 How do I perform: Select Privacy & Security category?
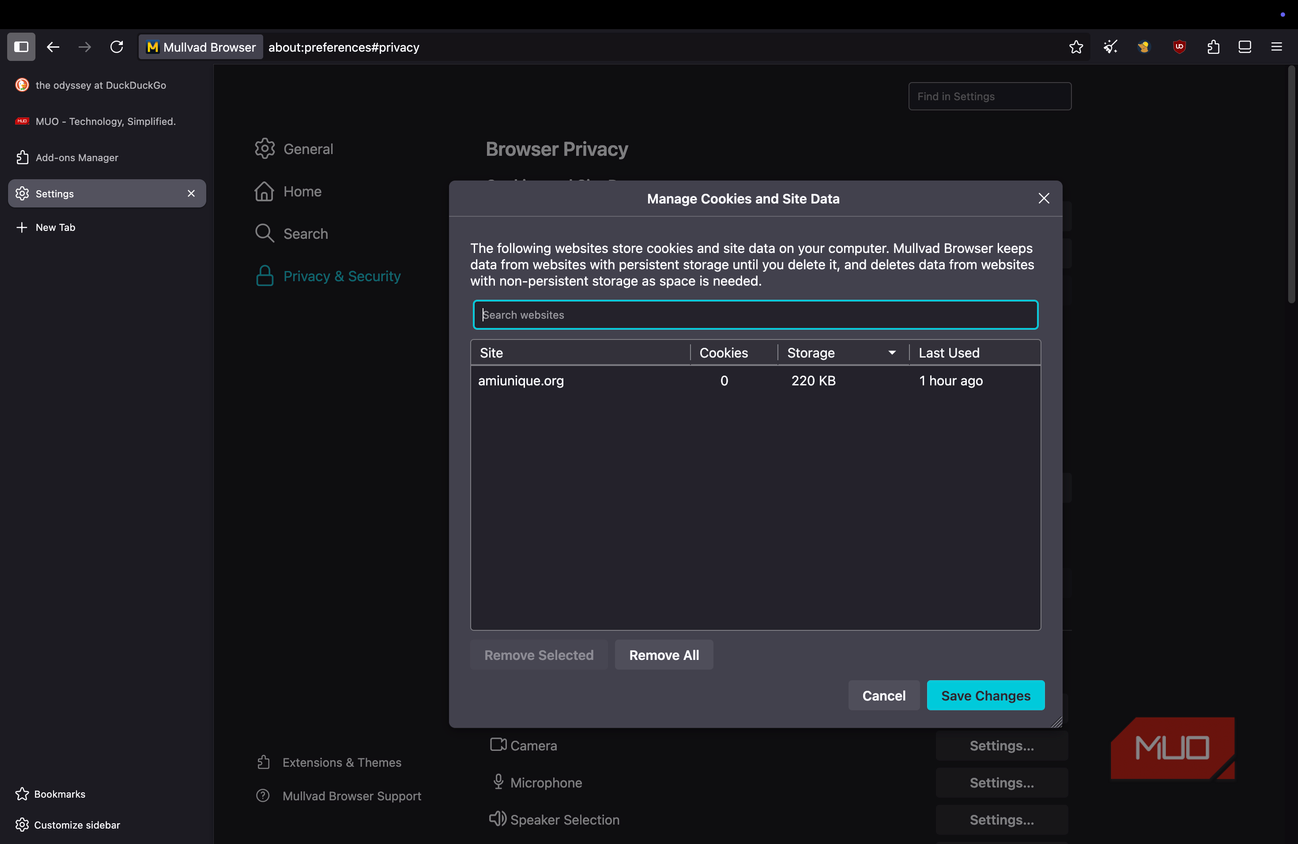click(x=328, y=276)
